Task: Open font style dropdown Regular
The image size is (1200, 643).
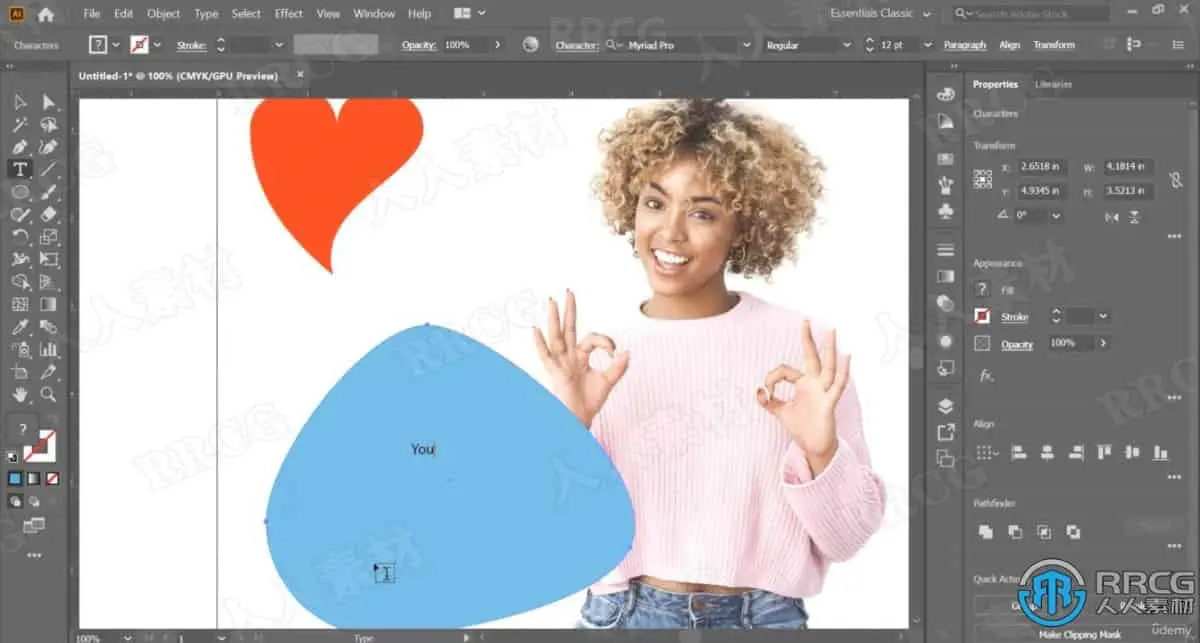Action: tap(846, 45)
